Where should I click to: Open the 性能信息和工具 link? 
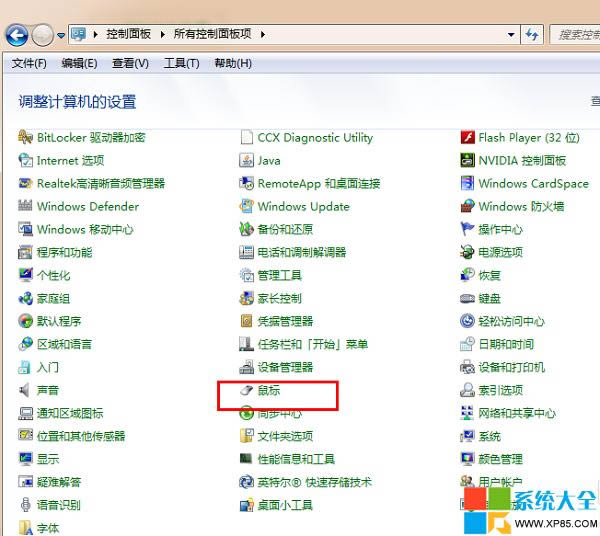click(296, 459)
